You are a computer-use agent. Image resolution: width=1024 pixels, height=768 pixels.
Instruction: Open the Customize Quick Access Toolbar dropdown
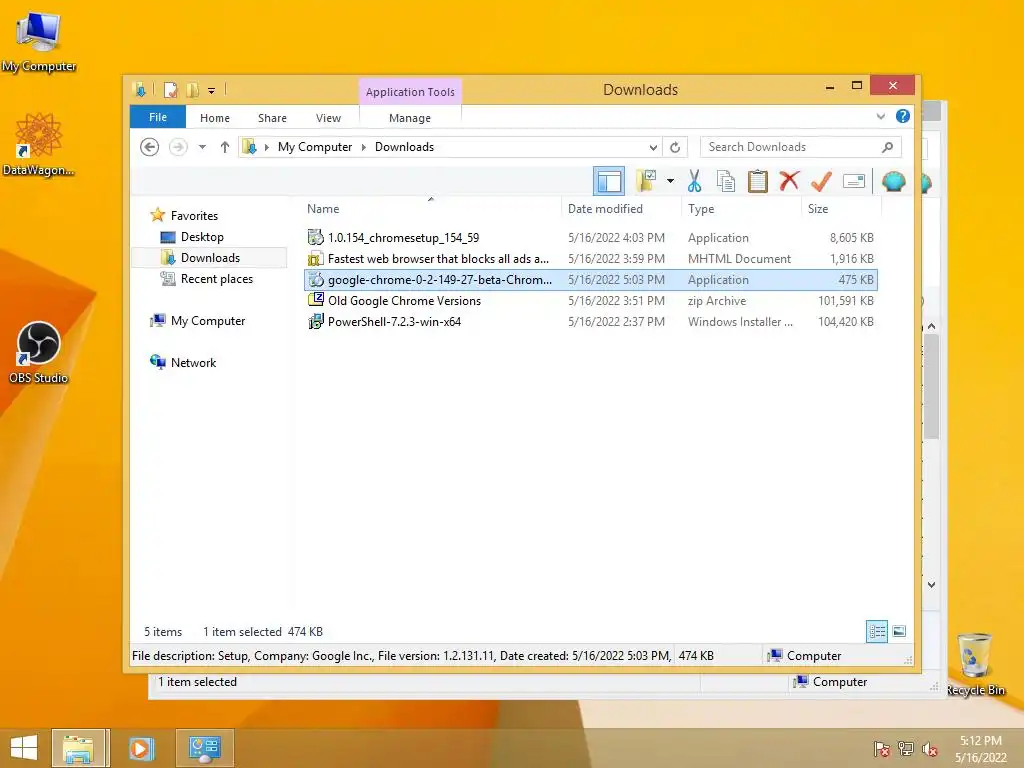(212, 91)
